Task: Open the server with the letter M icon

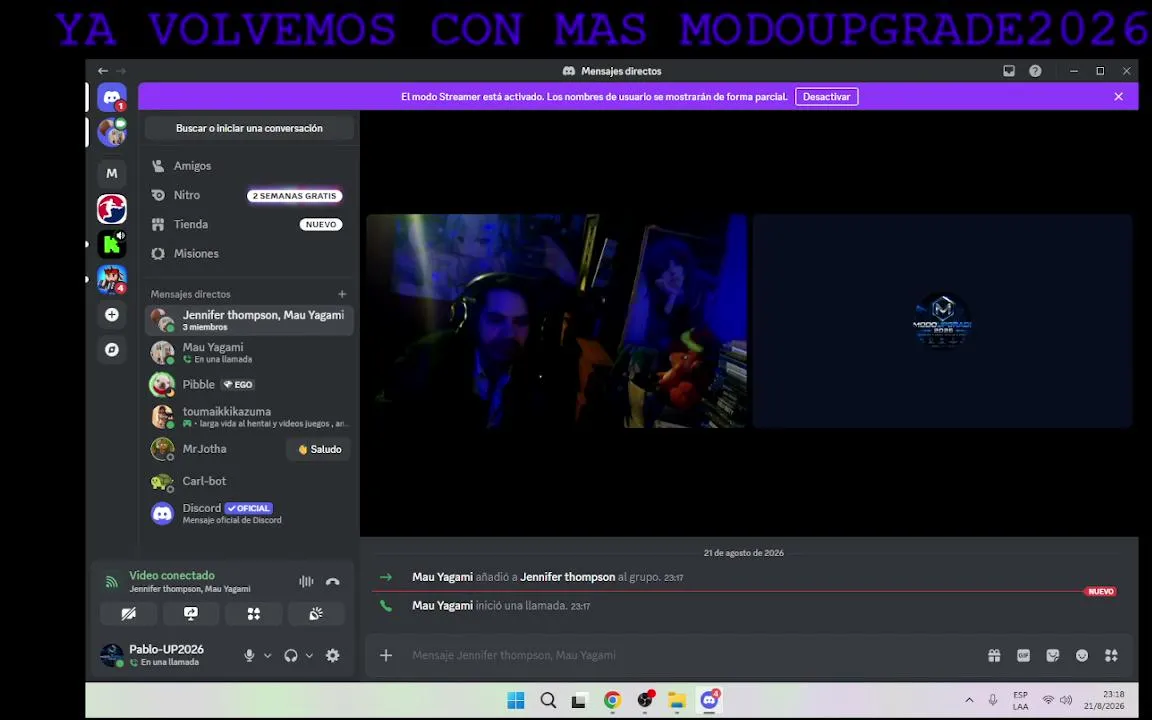Action: click(x=112, y=173)
